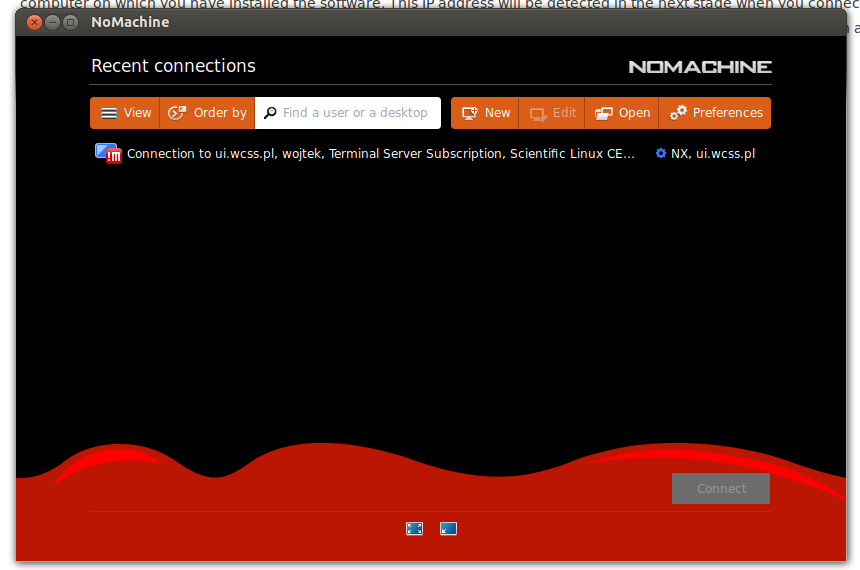
Task: Click the magnifier icon in the search box
Action: click(270, 113)
